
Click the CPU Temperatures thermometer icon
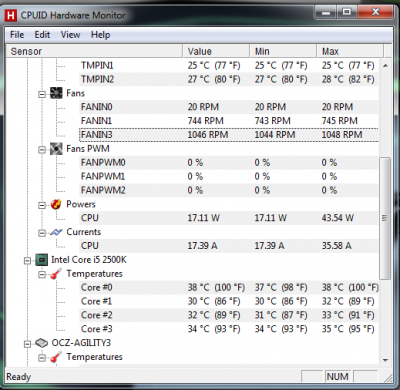(x=56, y=274)
